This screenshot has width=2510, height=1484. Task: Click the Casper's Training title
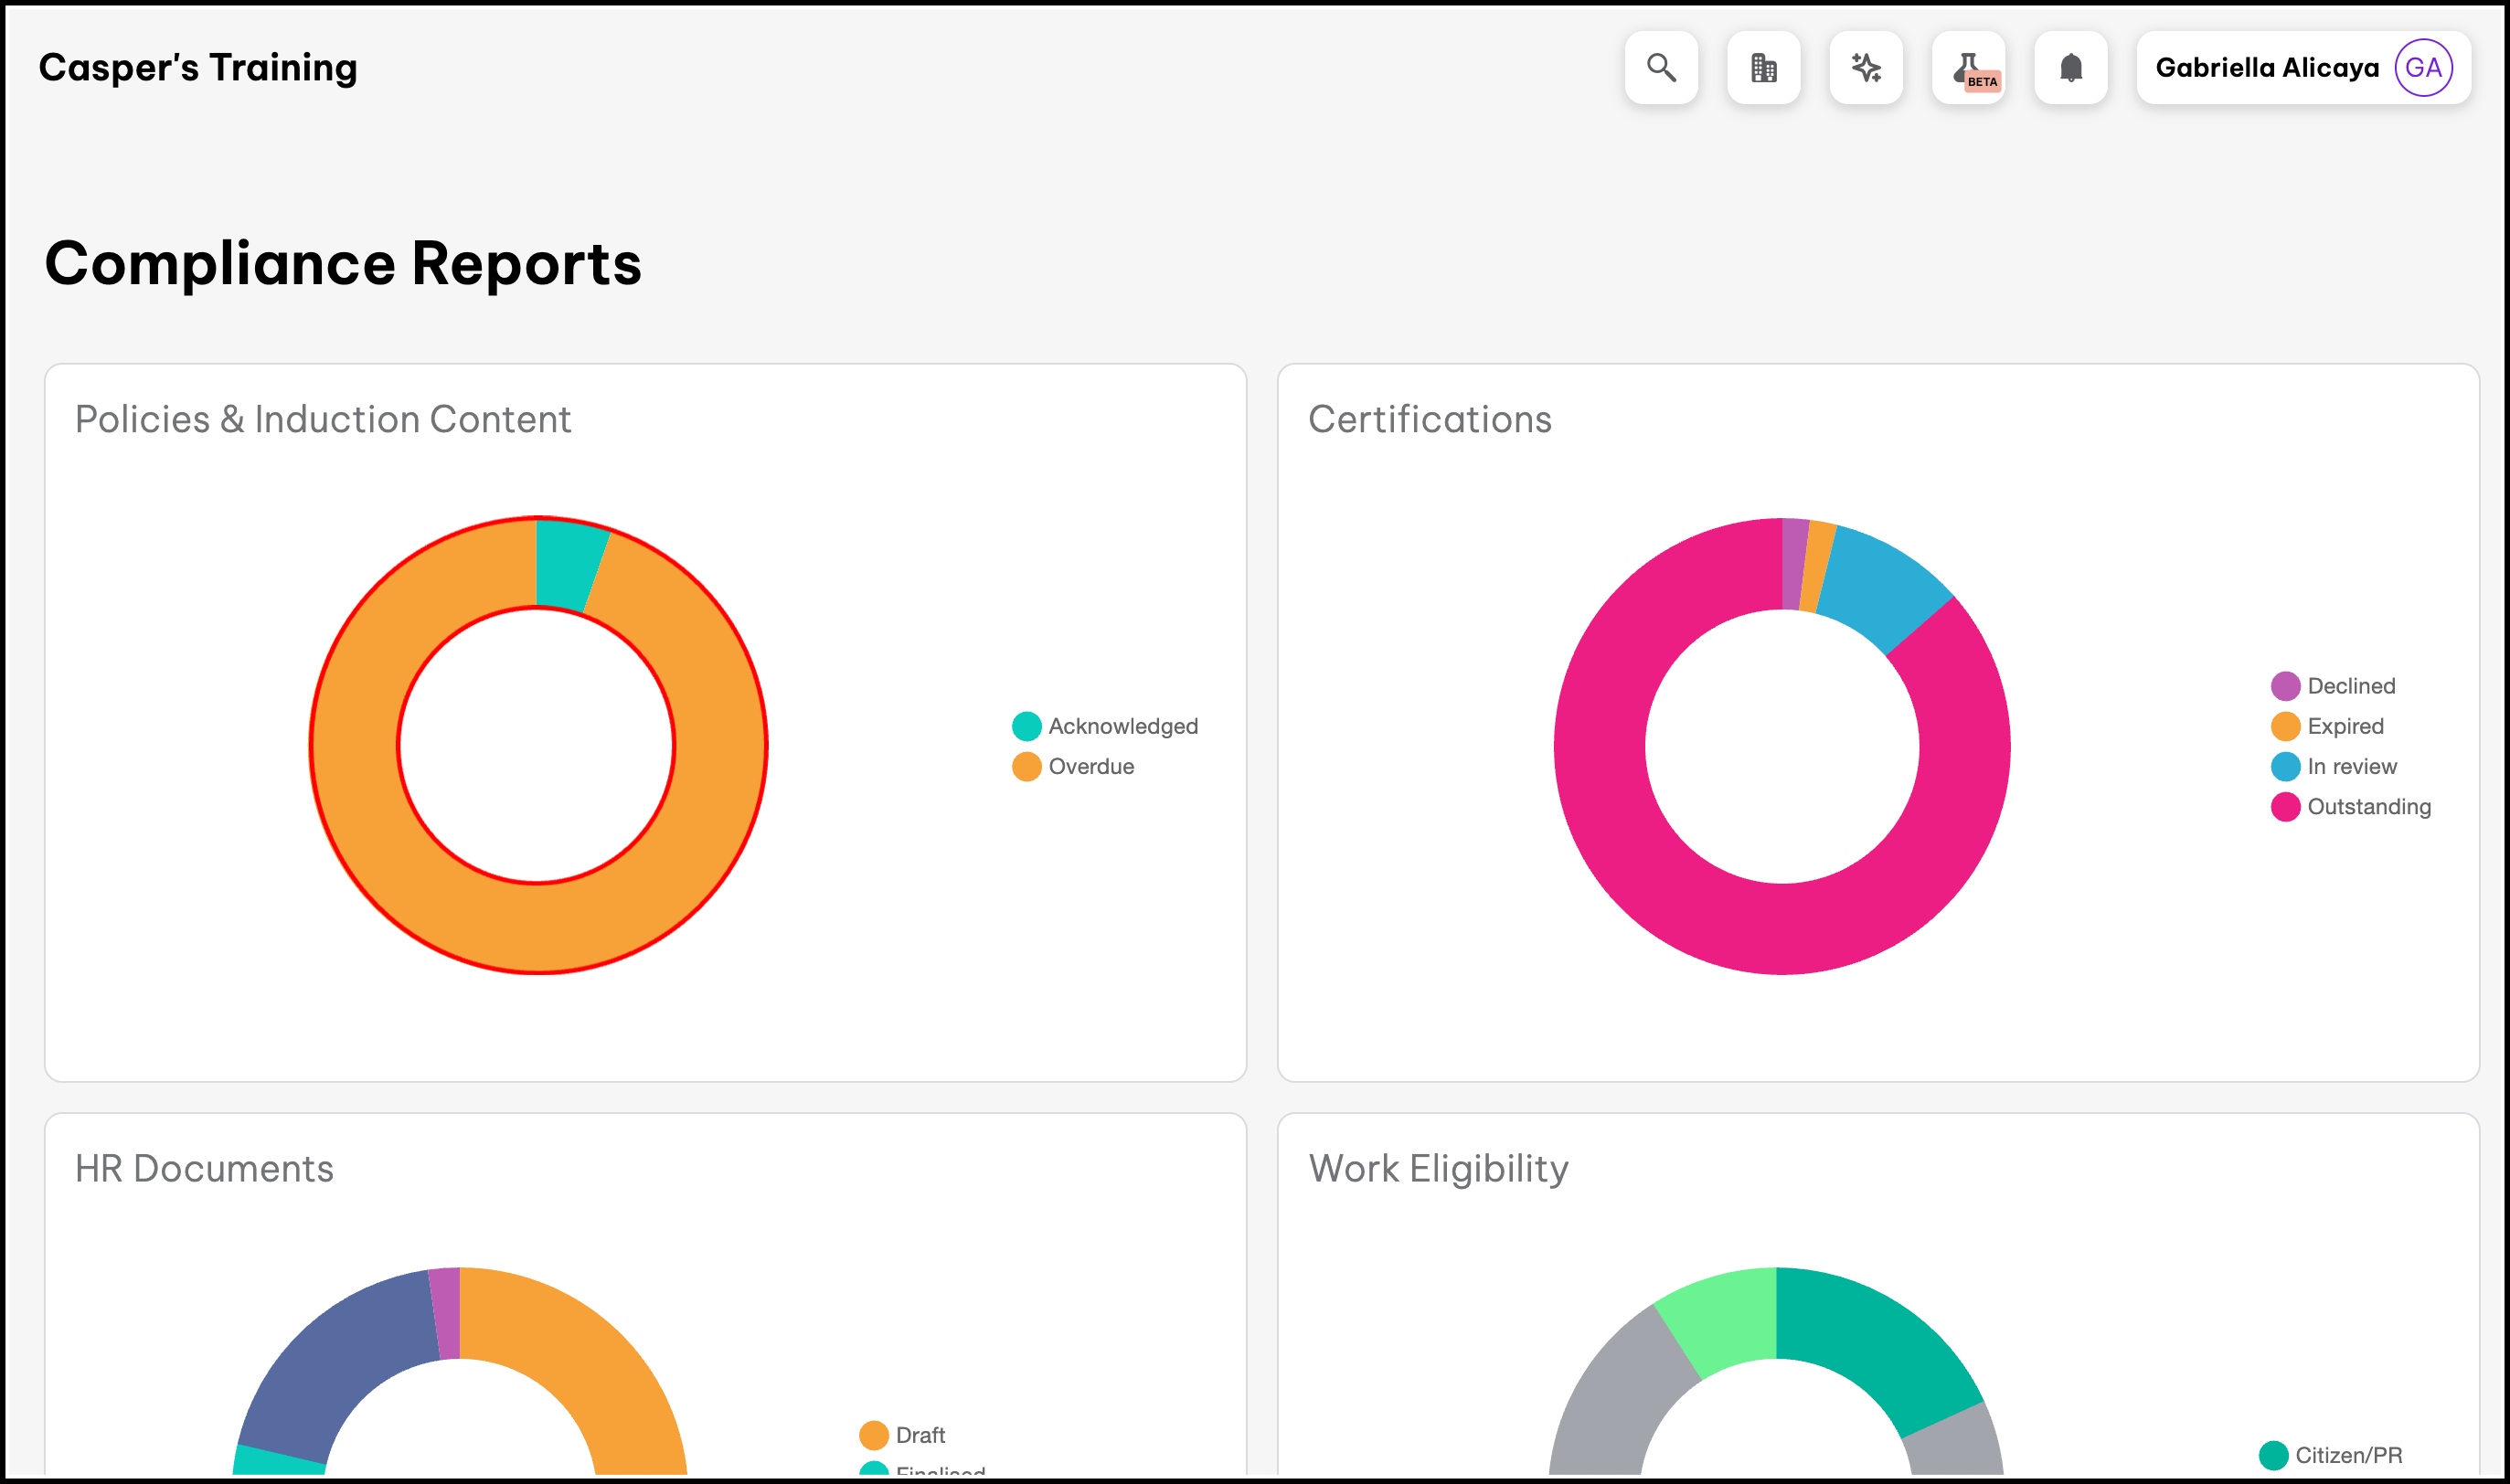(x=198, y=67)
